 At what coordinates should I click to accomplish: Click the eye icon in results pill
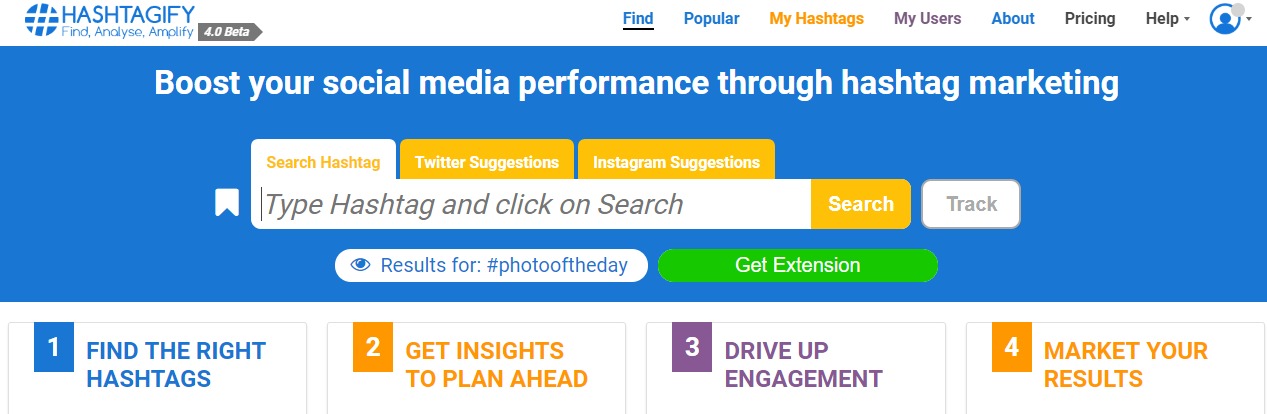point(360,265)
